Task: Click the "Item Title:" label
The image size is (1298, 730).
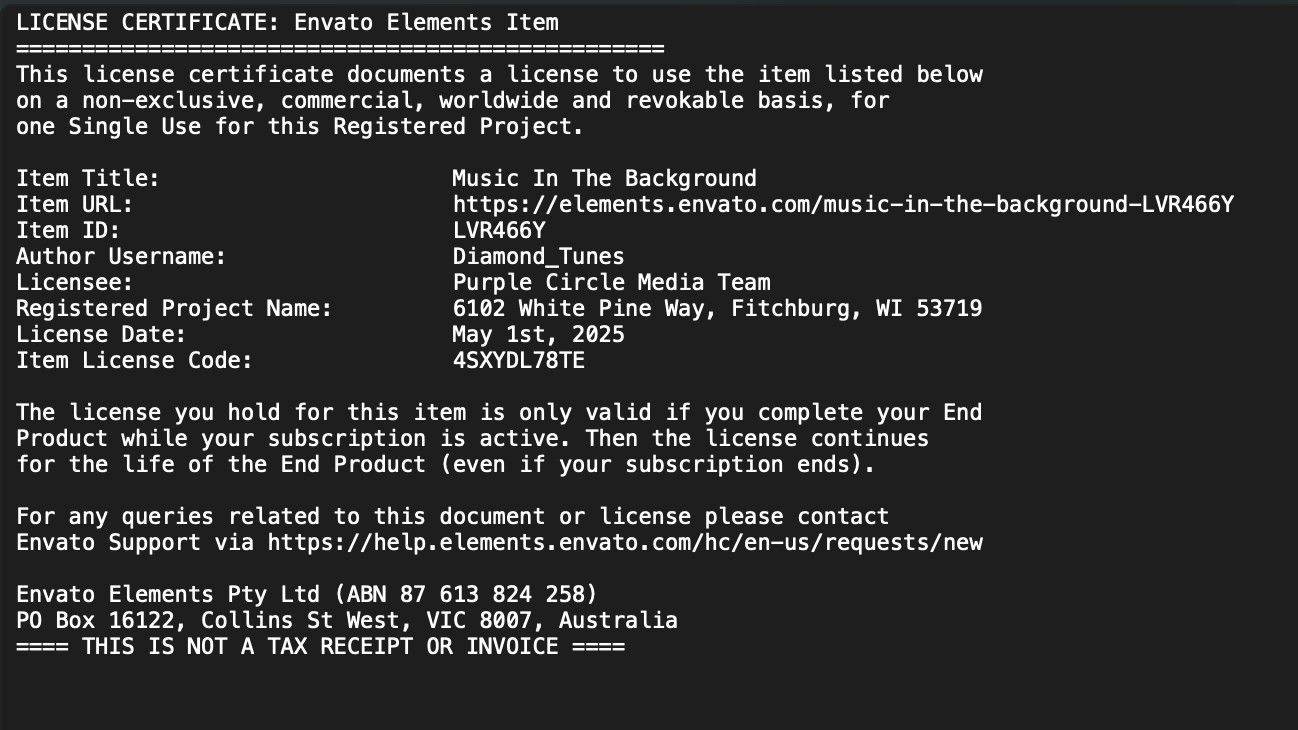Action: tap(88, 179)
